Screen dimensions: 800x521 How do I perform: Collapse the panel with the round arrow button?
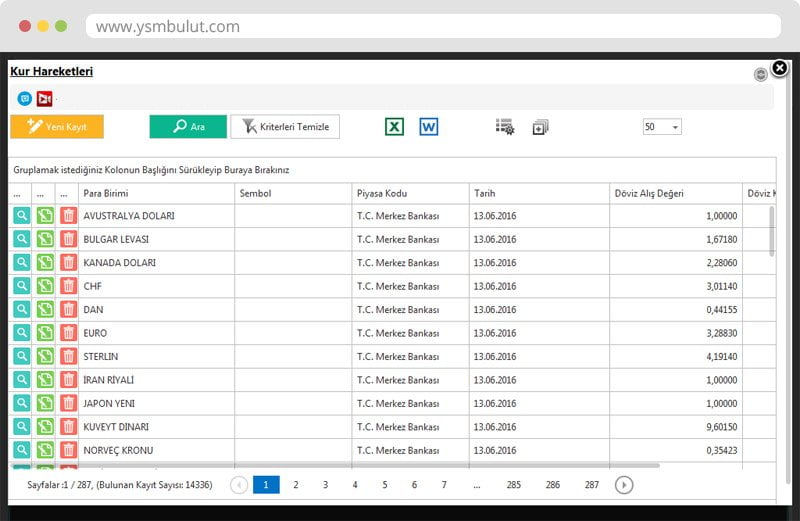pyautogui.click(x=761, y=74)
